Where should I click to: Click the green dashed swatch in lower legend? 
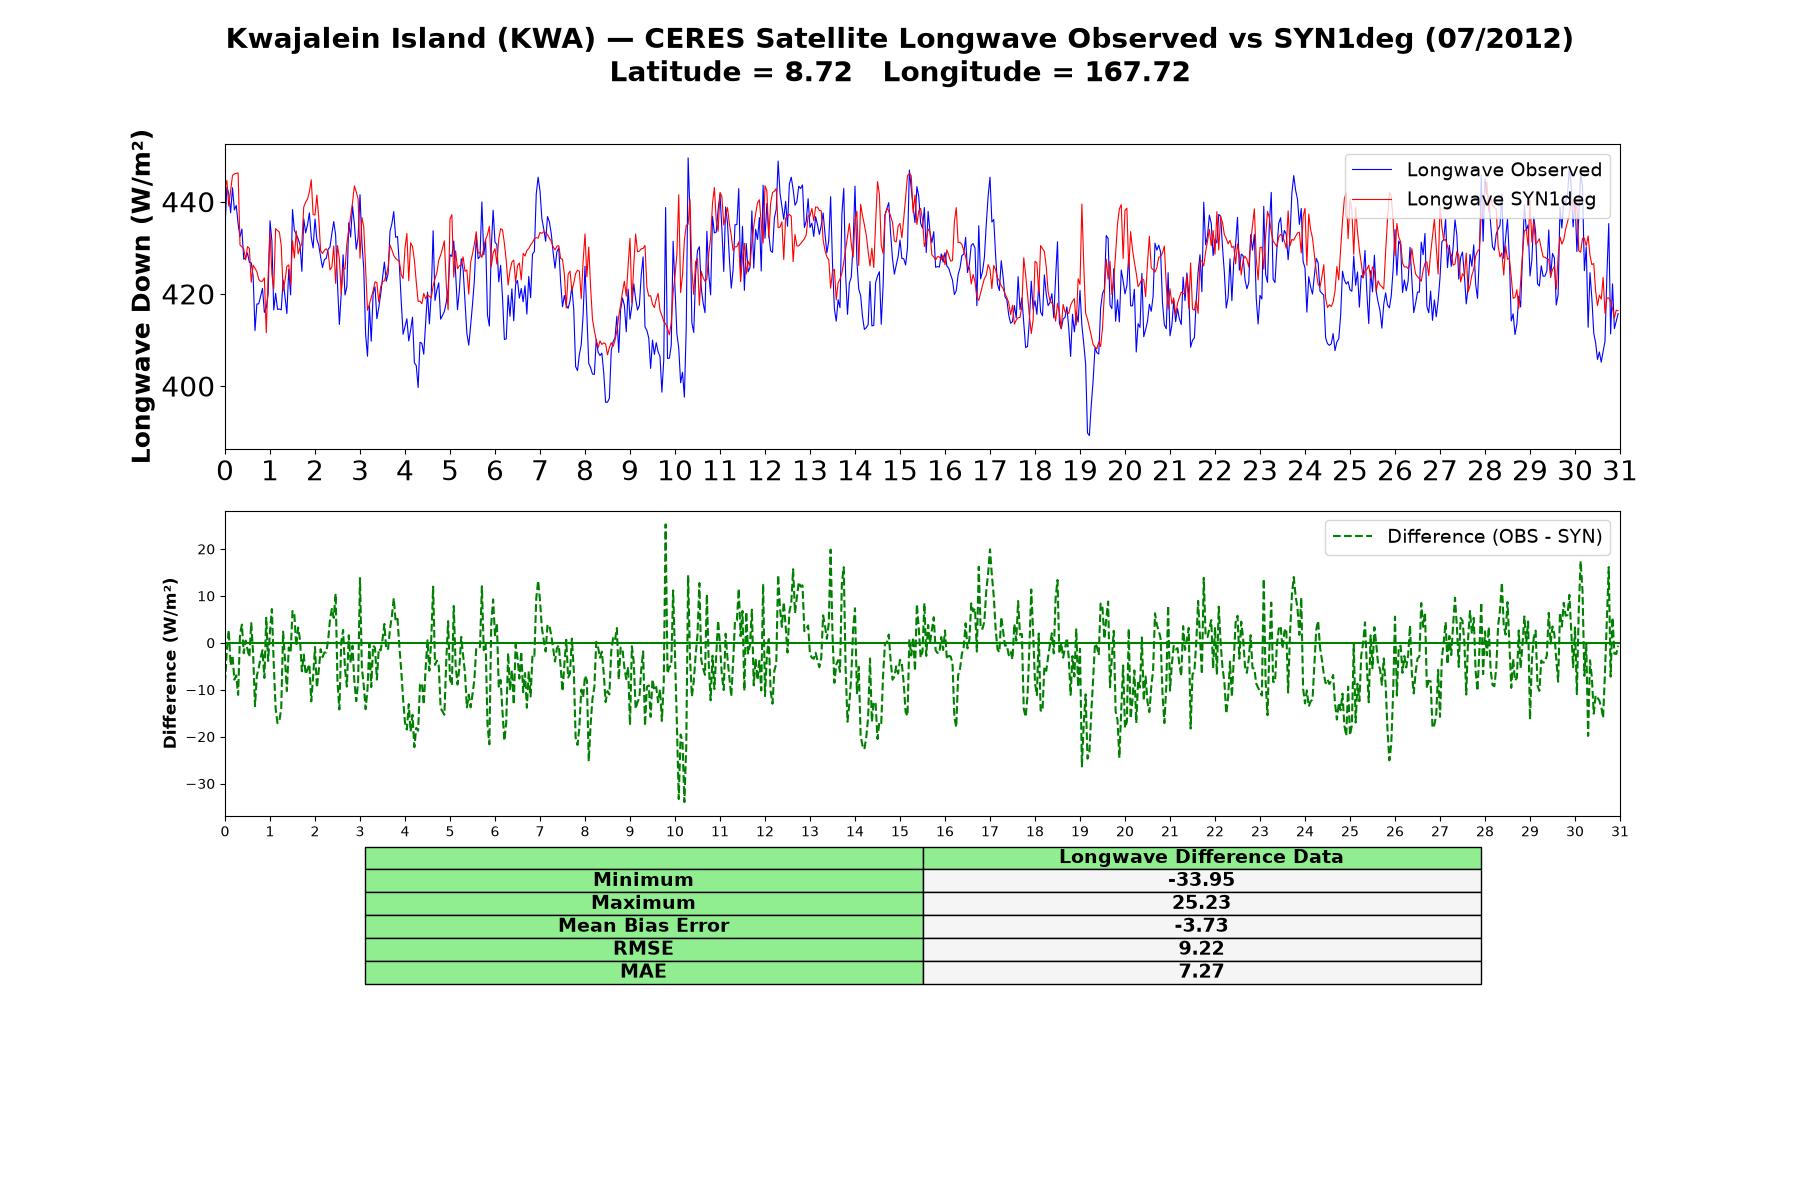pyautogui.click(x=1353, y=537)
